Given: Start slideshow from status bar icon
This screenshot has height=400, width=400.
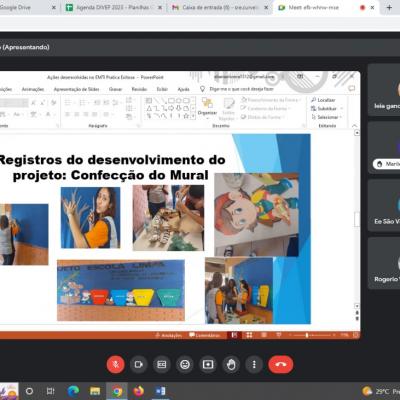Looking at the screenshot, I should [x=279, y=335].
